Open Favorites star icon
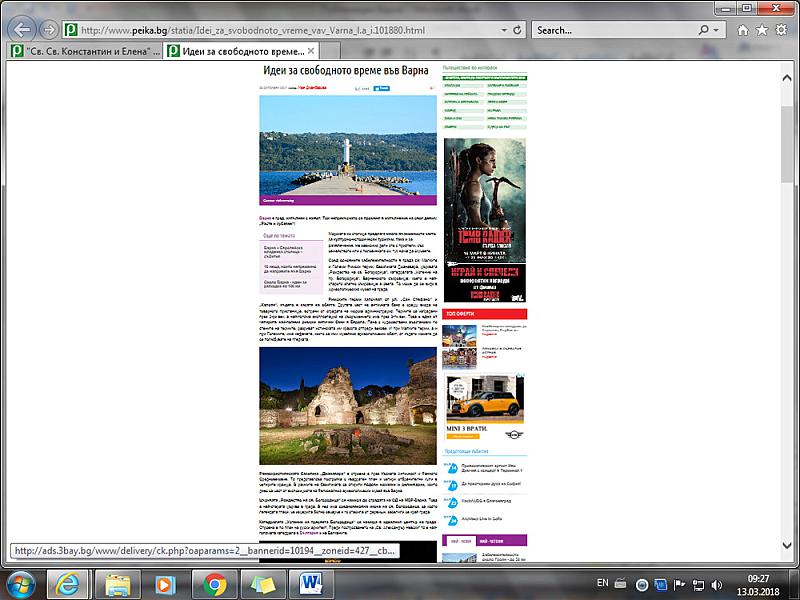Screen dimensions: 800x600 point(762,30)
